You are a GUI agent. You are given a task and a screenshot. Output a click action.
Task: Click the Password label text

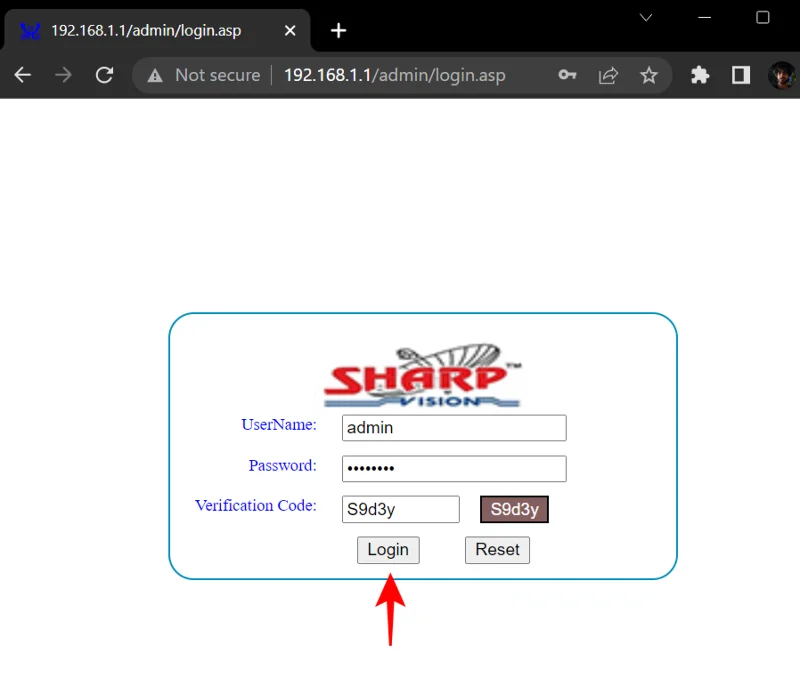click(x=282, y=465)
